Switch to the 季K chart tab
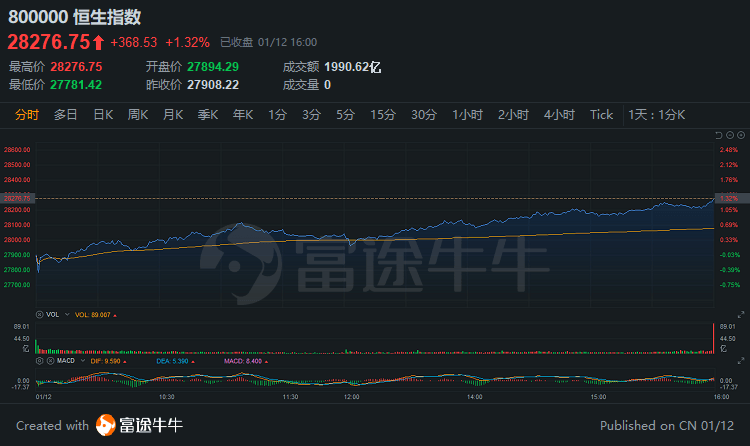The height and width of the screenshot is (446, 750). point(208,115)
